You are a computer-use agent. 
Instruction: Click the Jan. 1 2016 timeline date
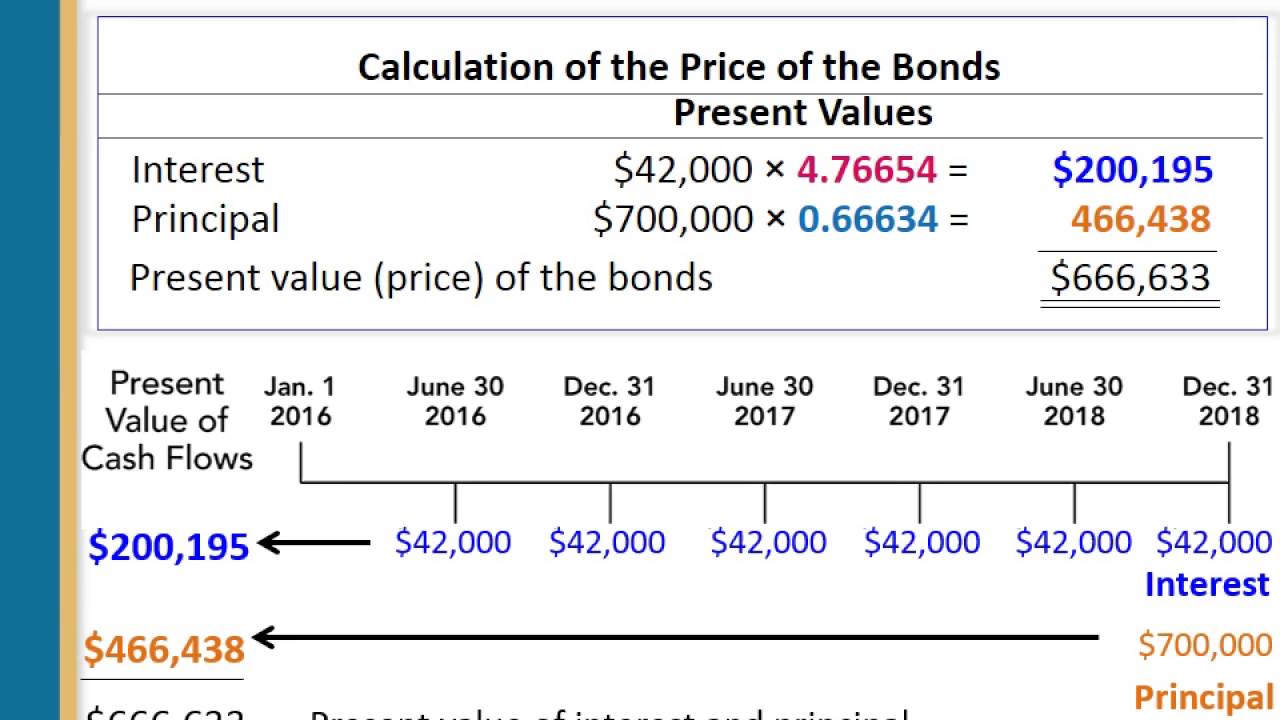(300, 401)
